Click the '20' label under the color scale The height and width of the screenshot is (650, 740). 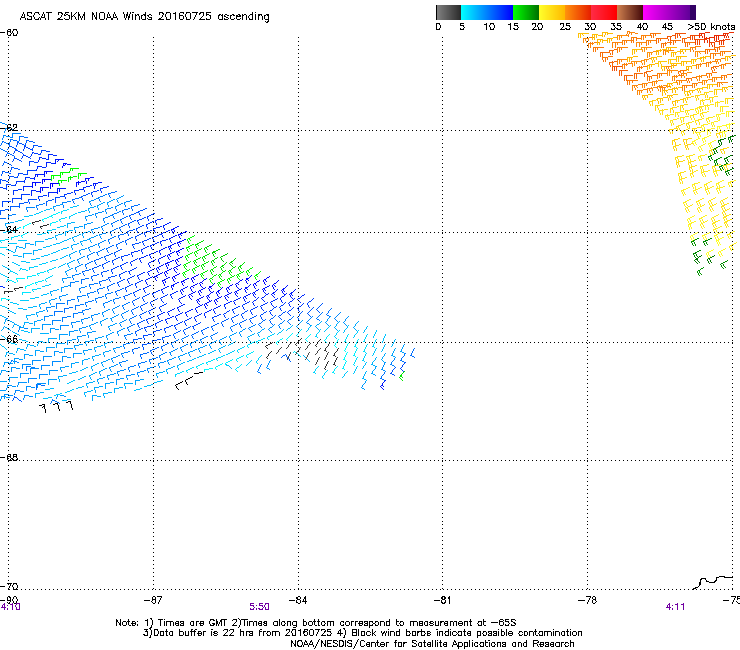(x=537, y=27)
